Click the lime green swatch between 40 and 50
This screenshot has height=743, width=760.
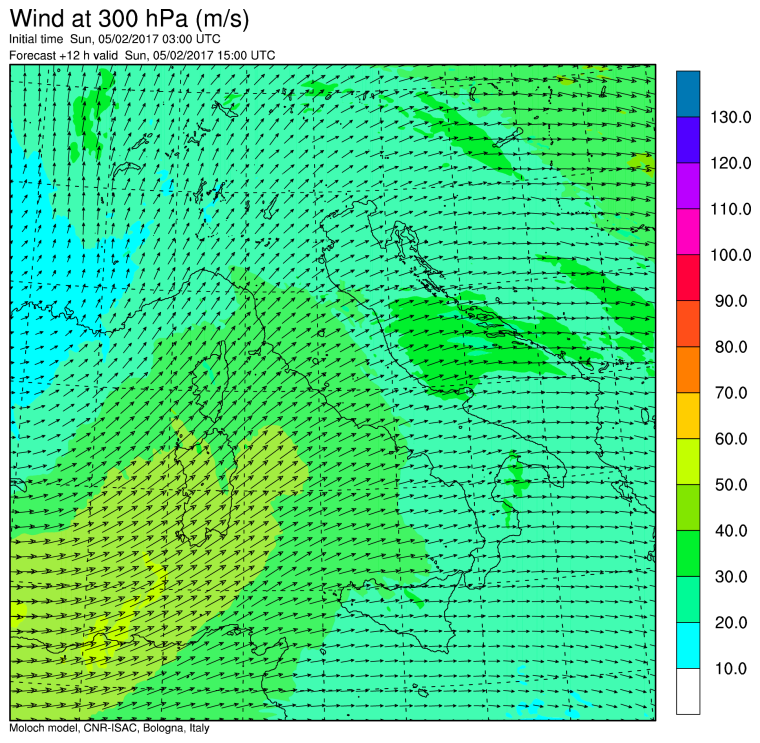point(688,507)
